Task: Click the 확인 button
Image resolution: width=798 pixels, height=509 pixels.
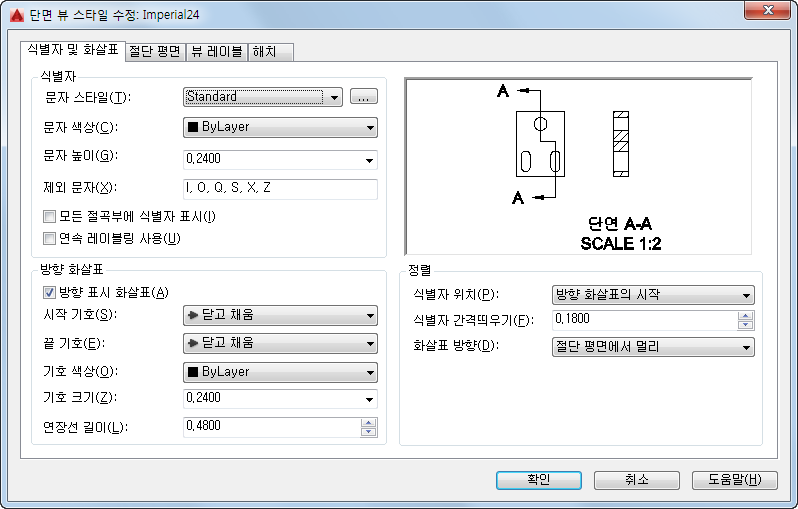Action: [538, 480]
